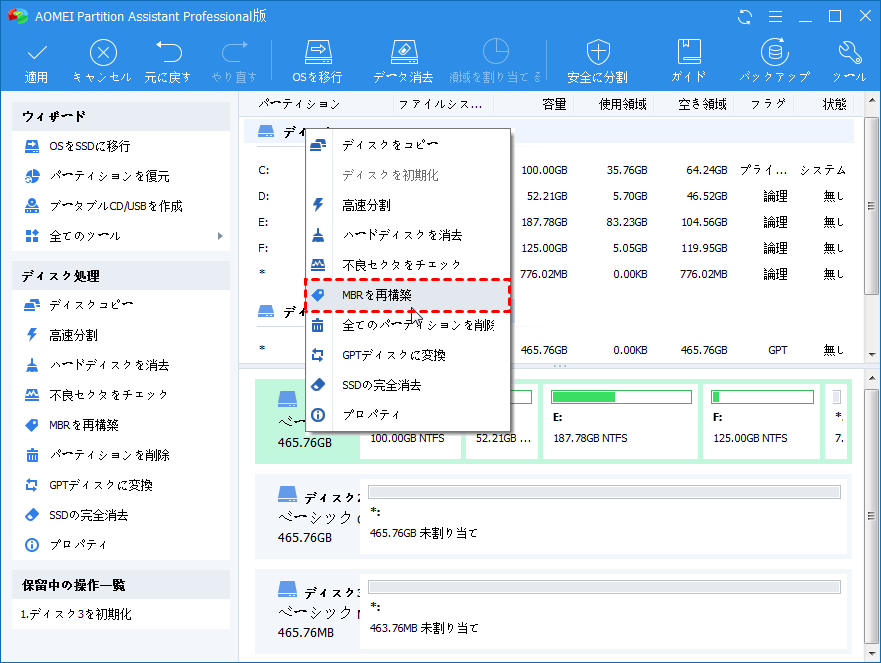
Task: Open the OSを移行 toolbar tool
Action: [317, 62]
